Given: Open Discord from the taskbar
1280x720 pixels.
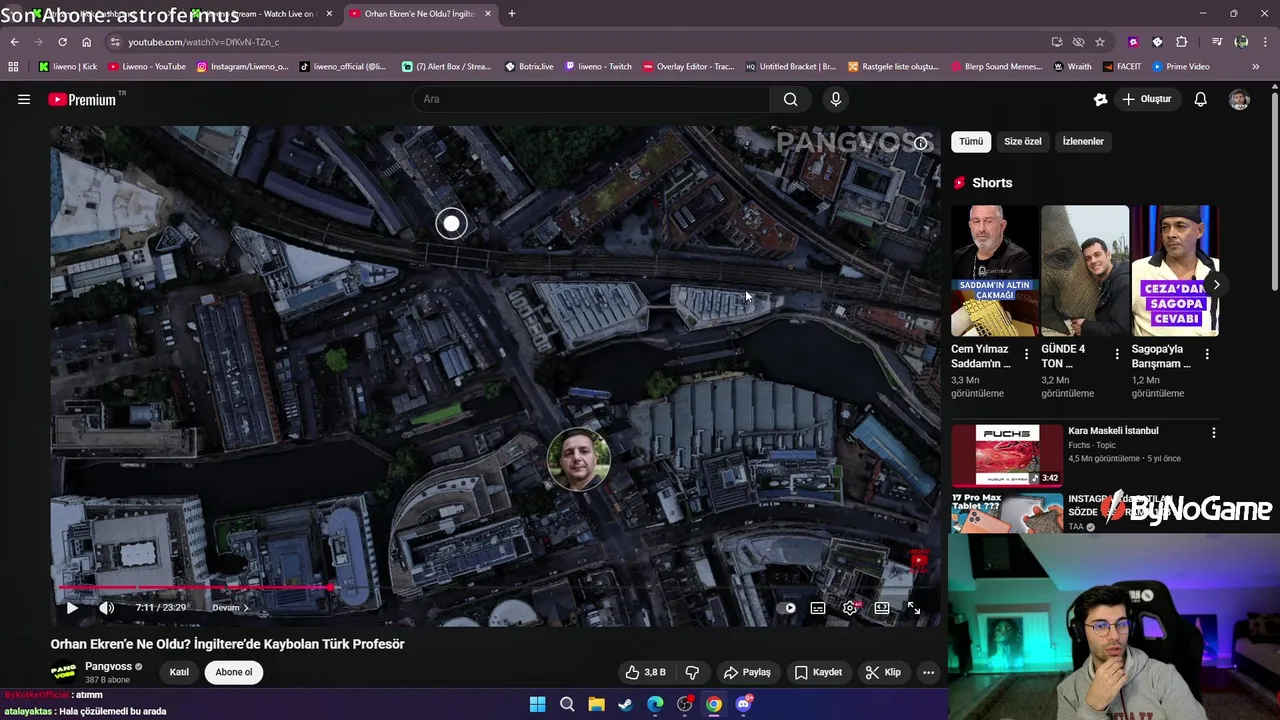Looking at the screenshot, I should 743,704.
